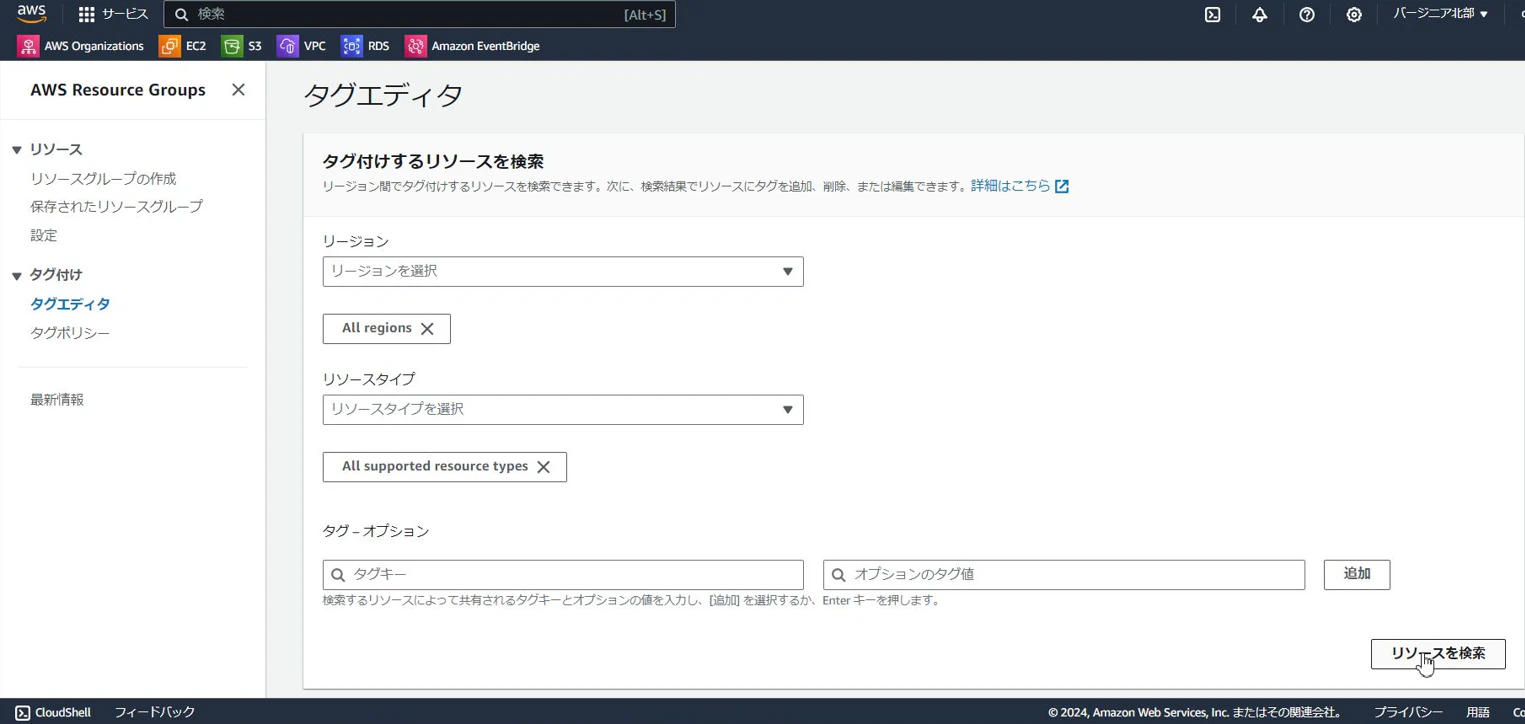Open the RDS shortcut
Viewport: 1525px width, 724px height.
pyautogui.click(x=365, y=46)
